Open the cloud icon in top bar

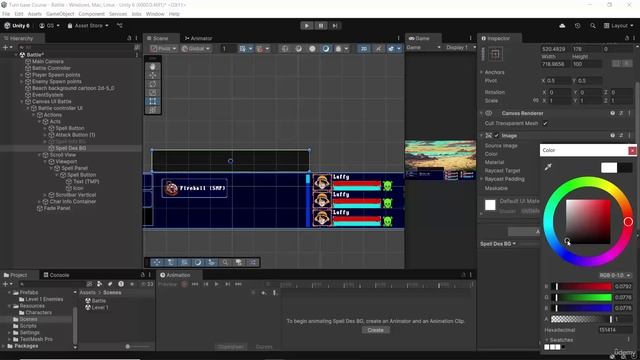pos(562,26)
